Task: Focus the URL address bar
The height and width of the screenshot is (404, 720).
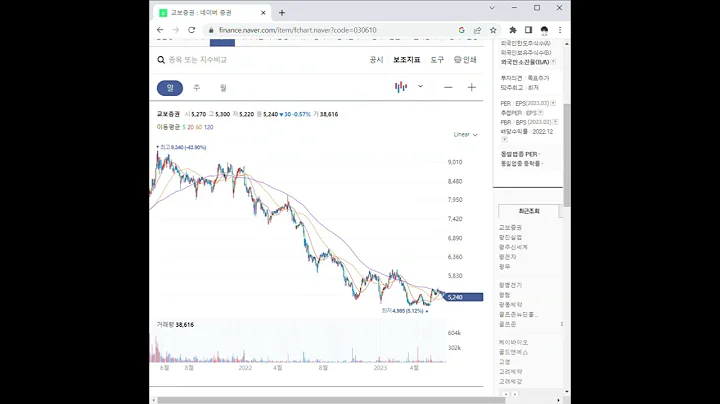Action: point(298,30)
